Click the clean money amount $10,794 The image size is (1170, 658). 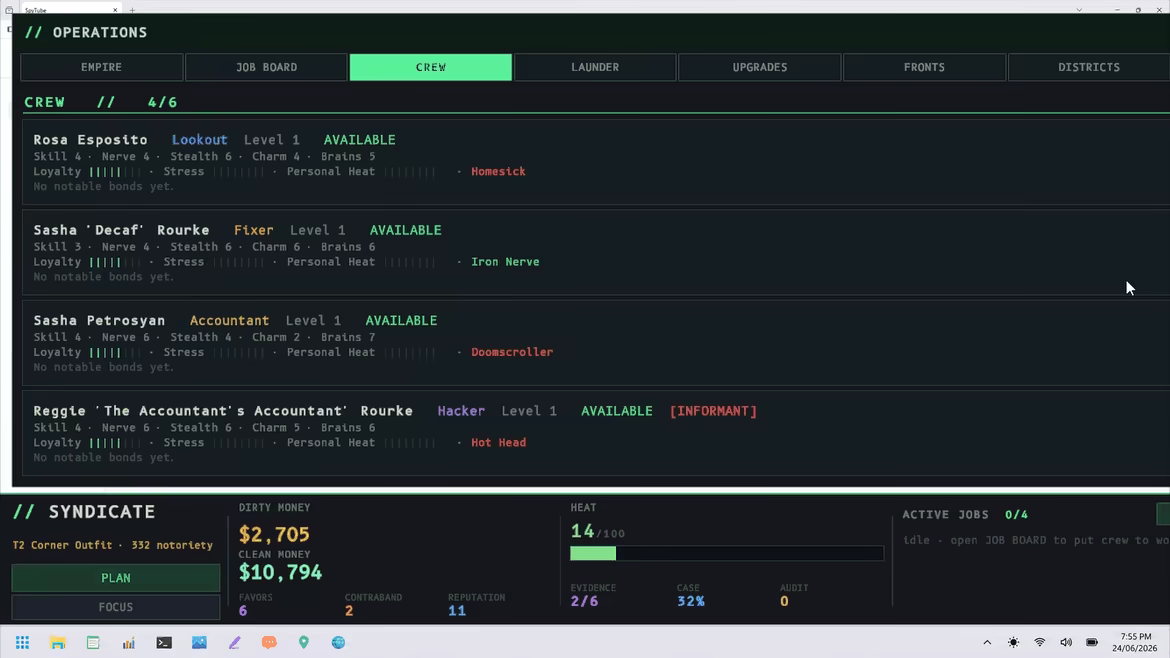(281, 572)
